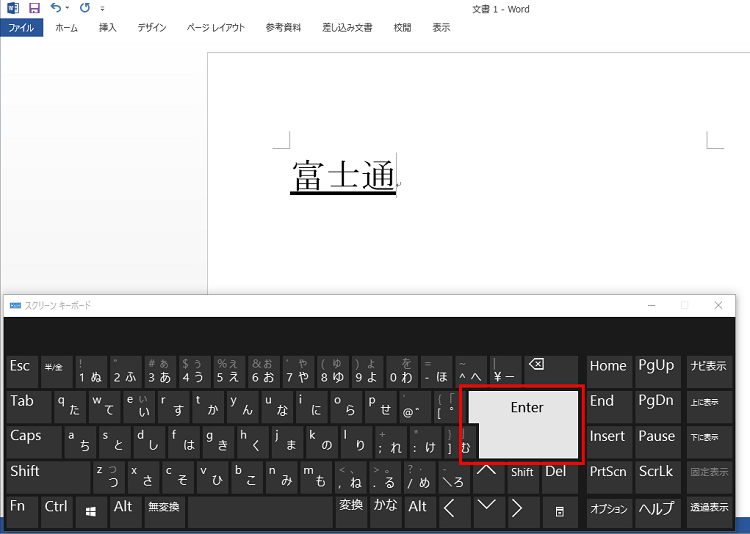Switch to the 挿入 ribbon tab
This screenshot has height=534, width=750.
tap(108, 28)
